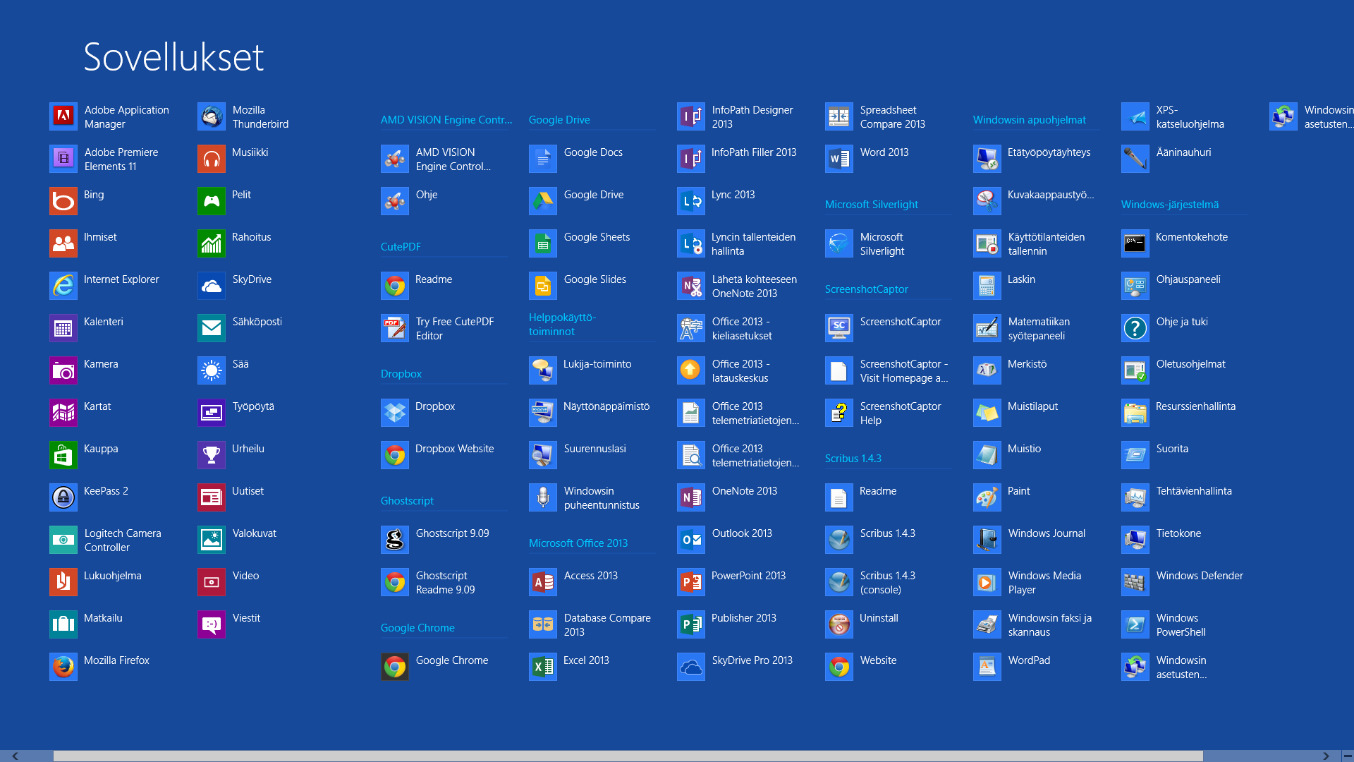
Task: Open ScreenshotCaptor Help
Action: [885, 413]
